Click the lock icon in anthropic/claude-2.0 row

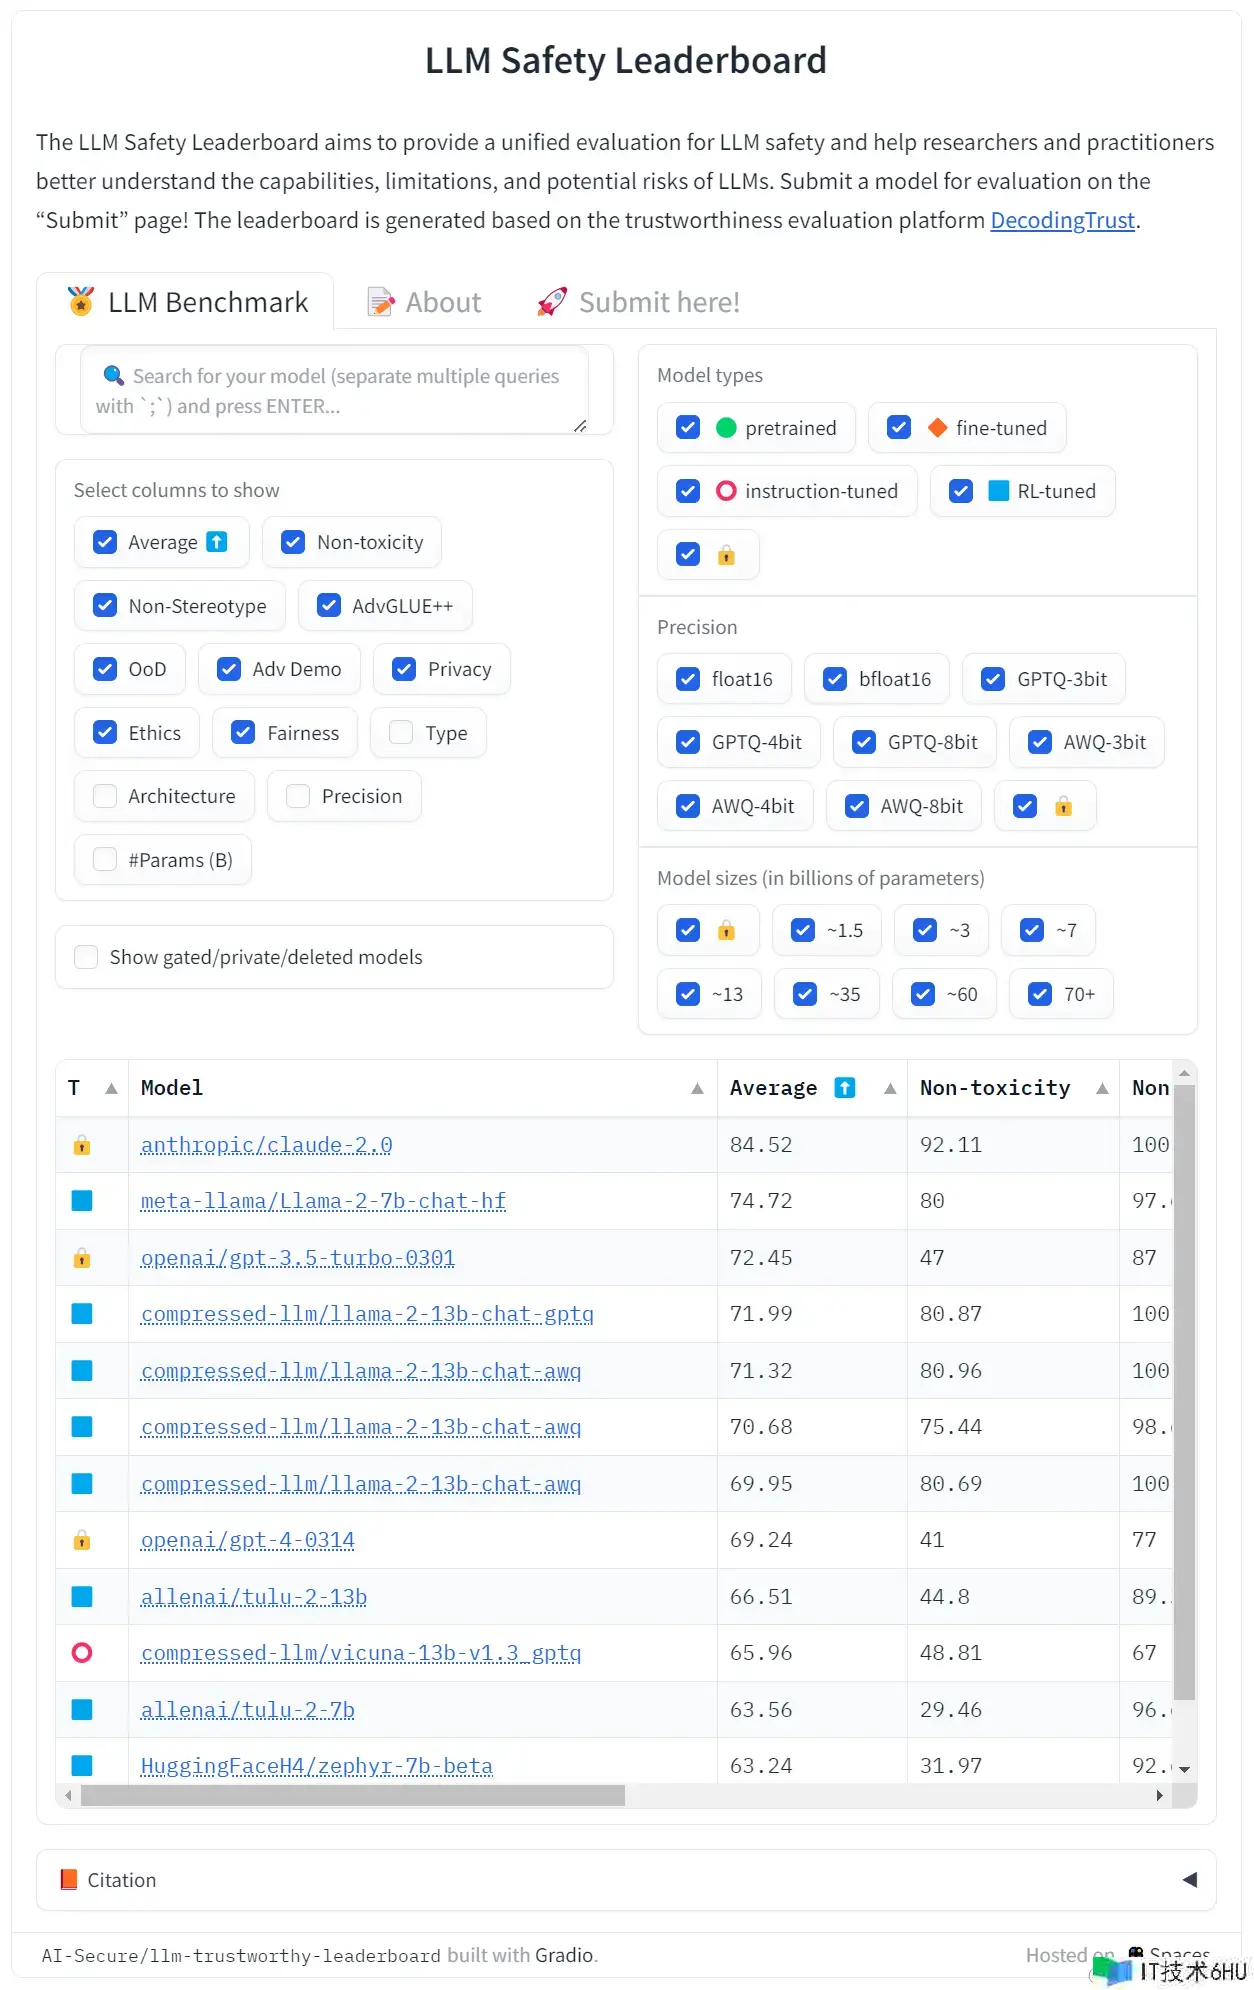(x=82, y=1145)
